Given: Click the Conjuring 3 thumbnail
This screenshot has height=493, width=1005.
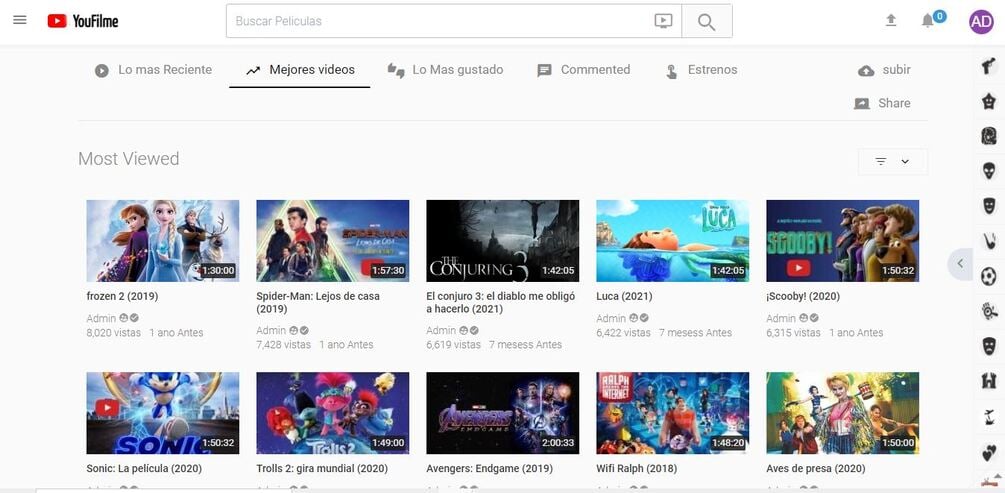Looking at the screenshot, I should tap(502, 241).
